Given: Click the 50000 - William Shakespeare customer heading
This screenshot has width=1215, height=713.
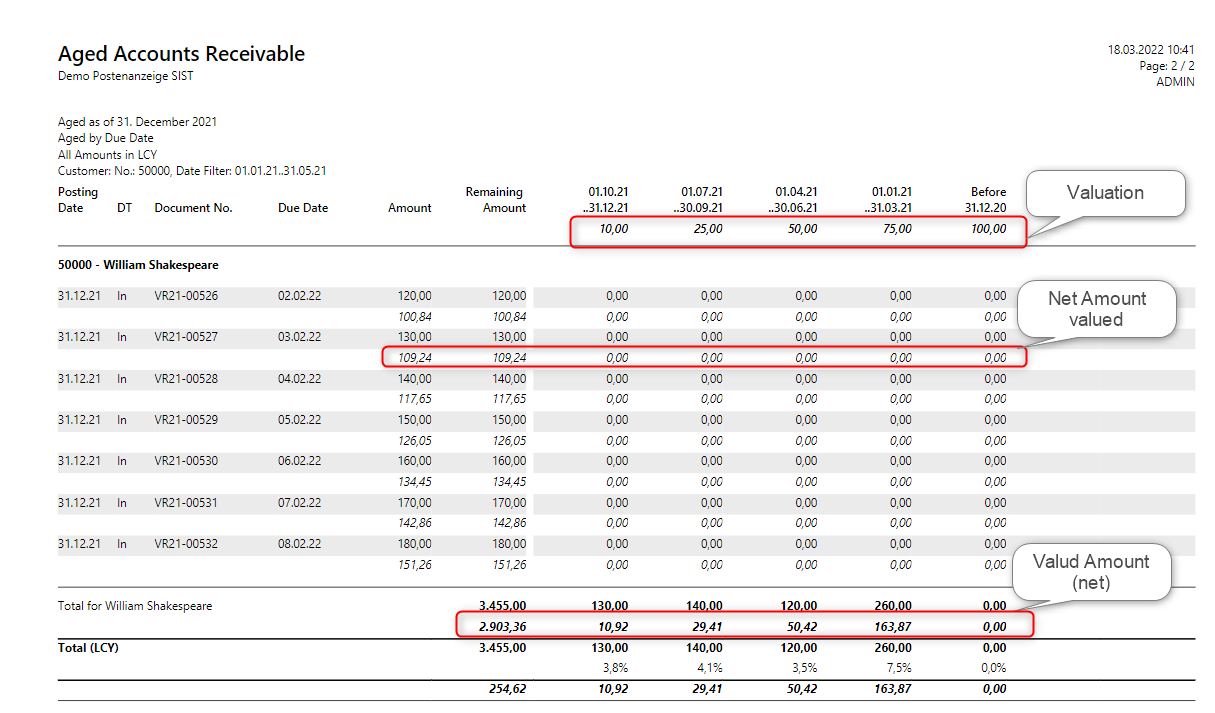Looking at the screenshot, I should coord(138,265).
